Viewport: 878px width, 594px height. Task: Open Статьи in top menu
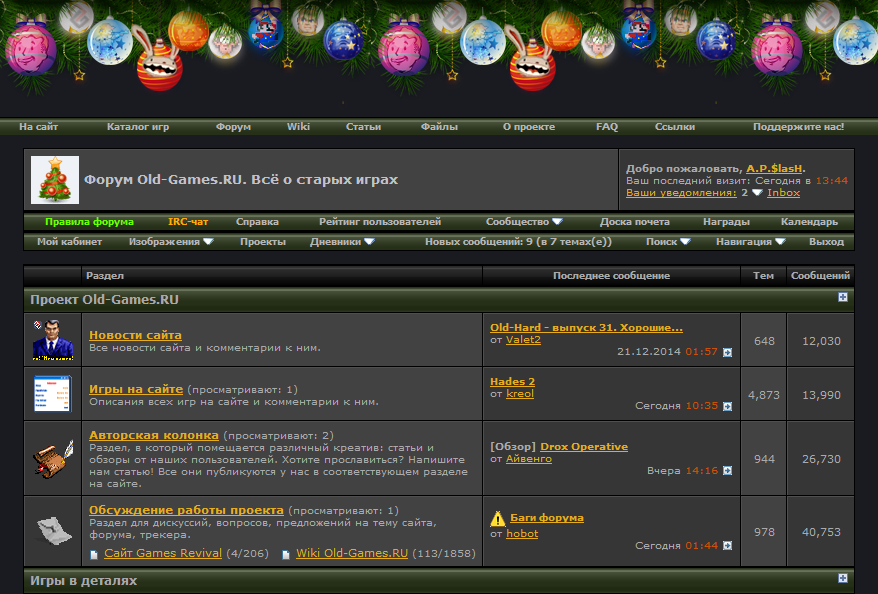click(363, 127)
